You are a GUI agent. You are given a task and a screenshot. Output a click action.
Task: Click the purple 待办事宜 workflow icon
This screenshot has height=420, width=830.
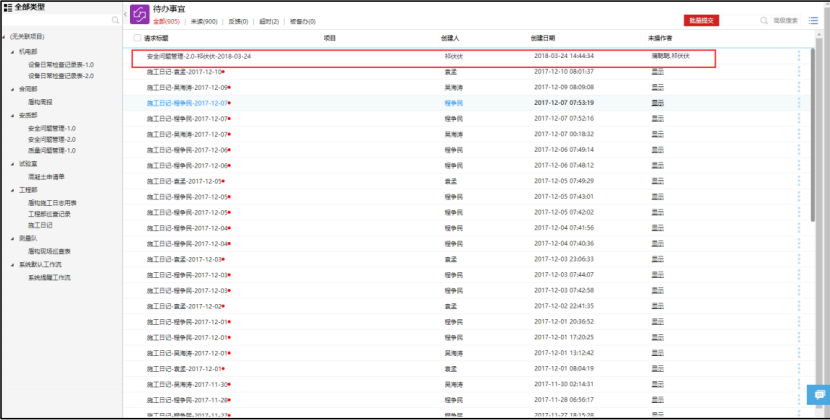140,14
